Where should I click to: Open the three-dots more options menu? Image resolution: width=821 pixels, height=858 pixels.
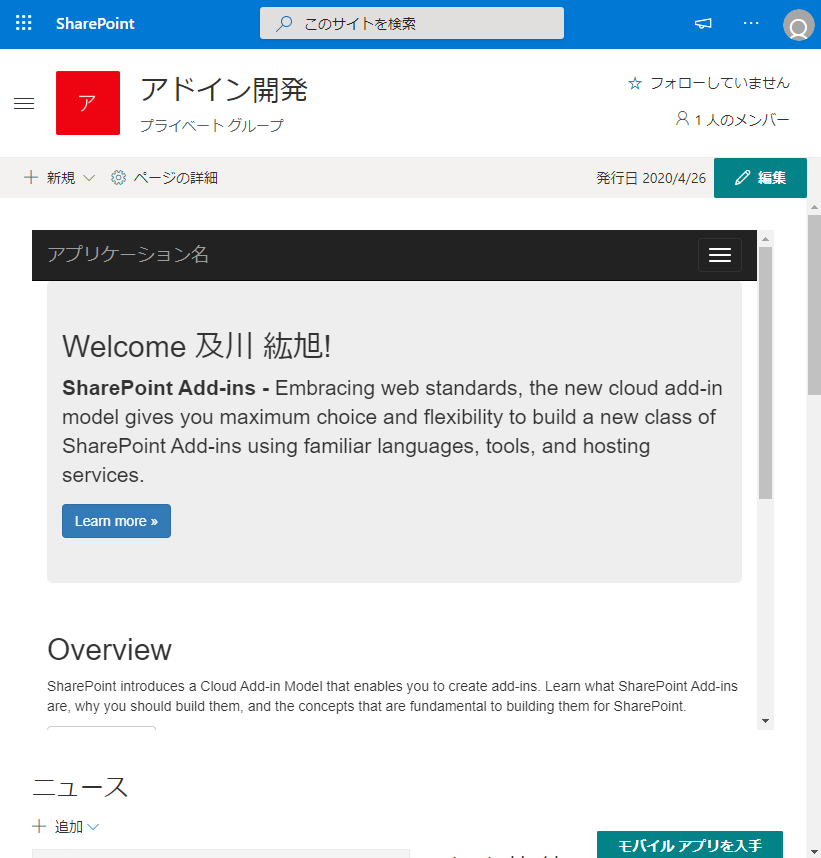coord(751,23)
